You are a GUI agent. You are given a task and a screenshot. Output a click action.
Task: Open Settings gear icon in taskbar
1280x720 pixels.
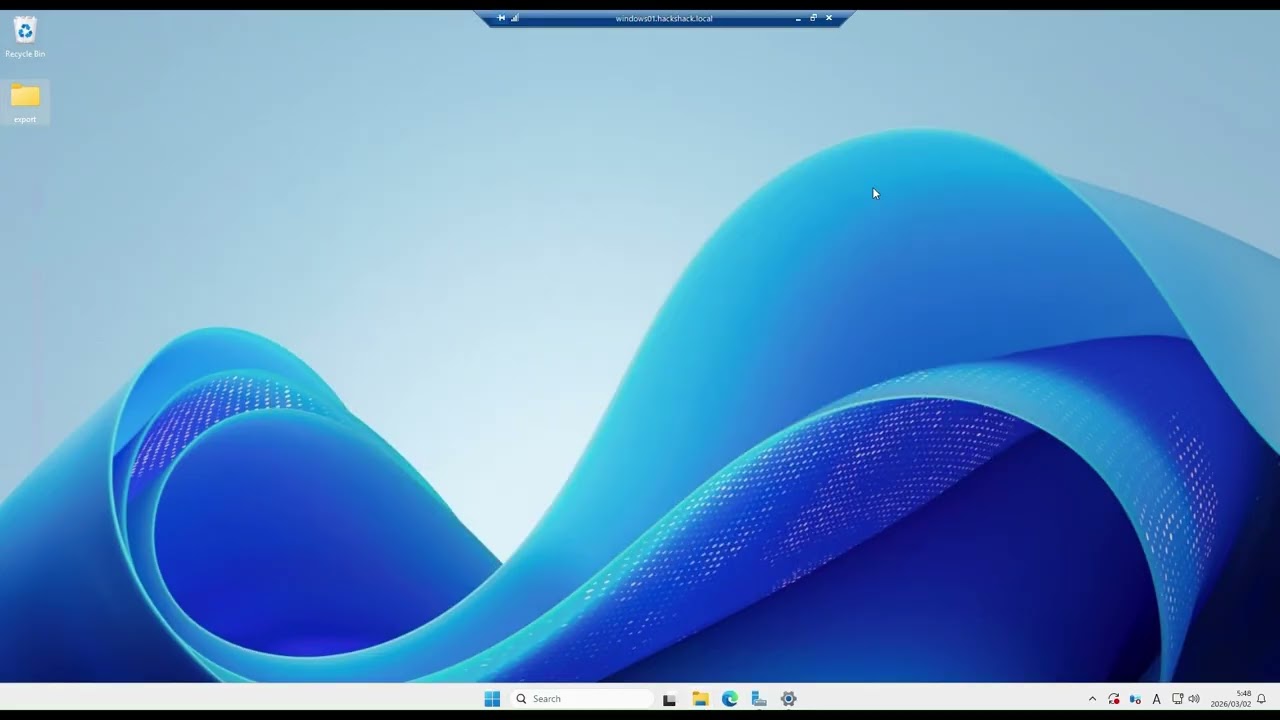coord(788,699)
